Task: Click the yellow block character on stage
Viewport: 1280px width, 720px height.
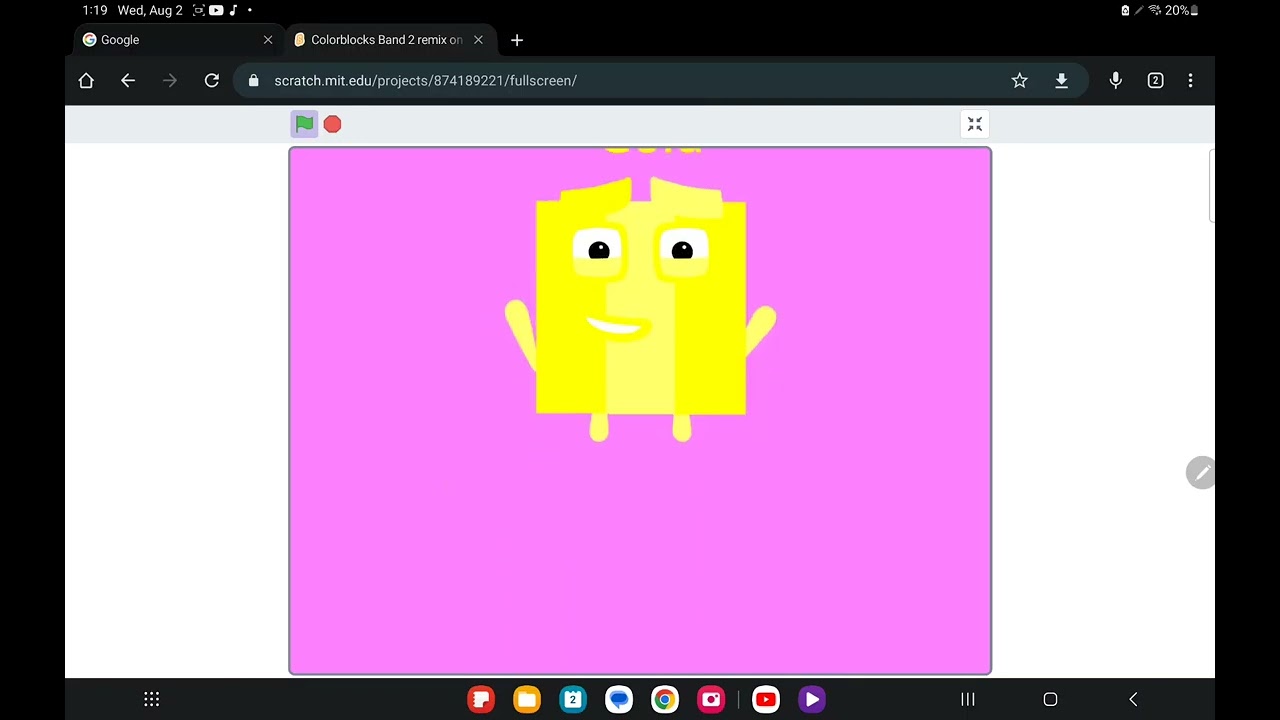Action: (x=641, y=309)
